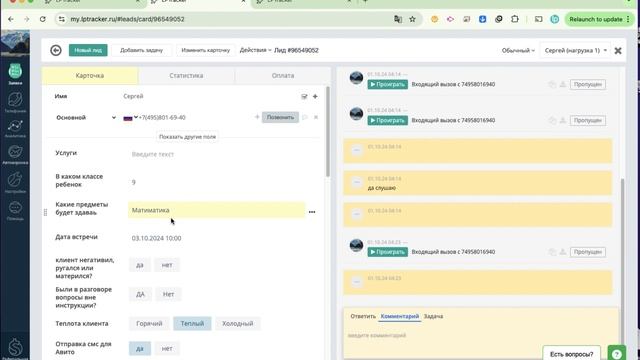Click the Добавить задачу button
Screen dimensions: 640x360
click(141, 50)
